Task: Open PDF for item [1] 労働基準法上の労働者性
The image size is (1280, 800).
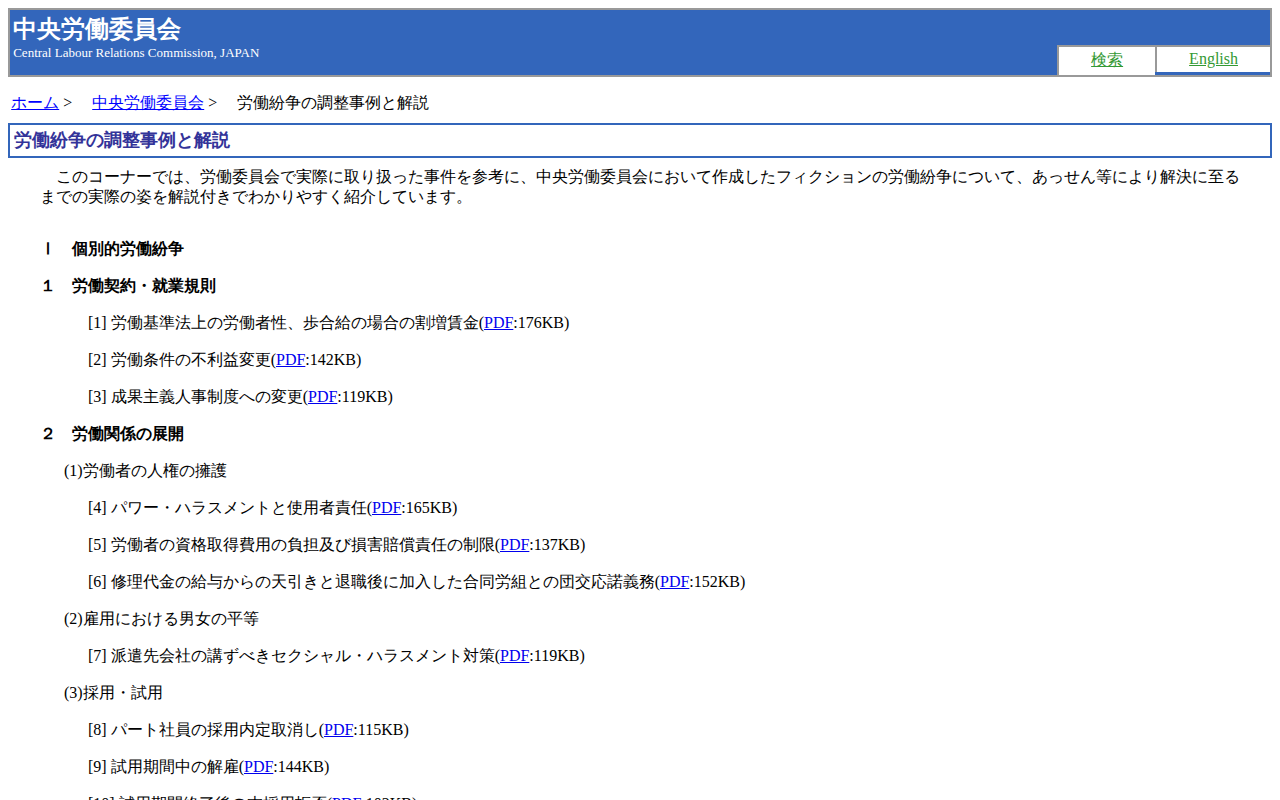Action: pos(498,323)
